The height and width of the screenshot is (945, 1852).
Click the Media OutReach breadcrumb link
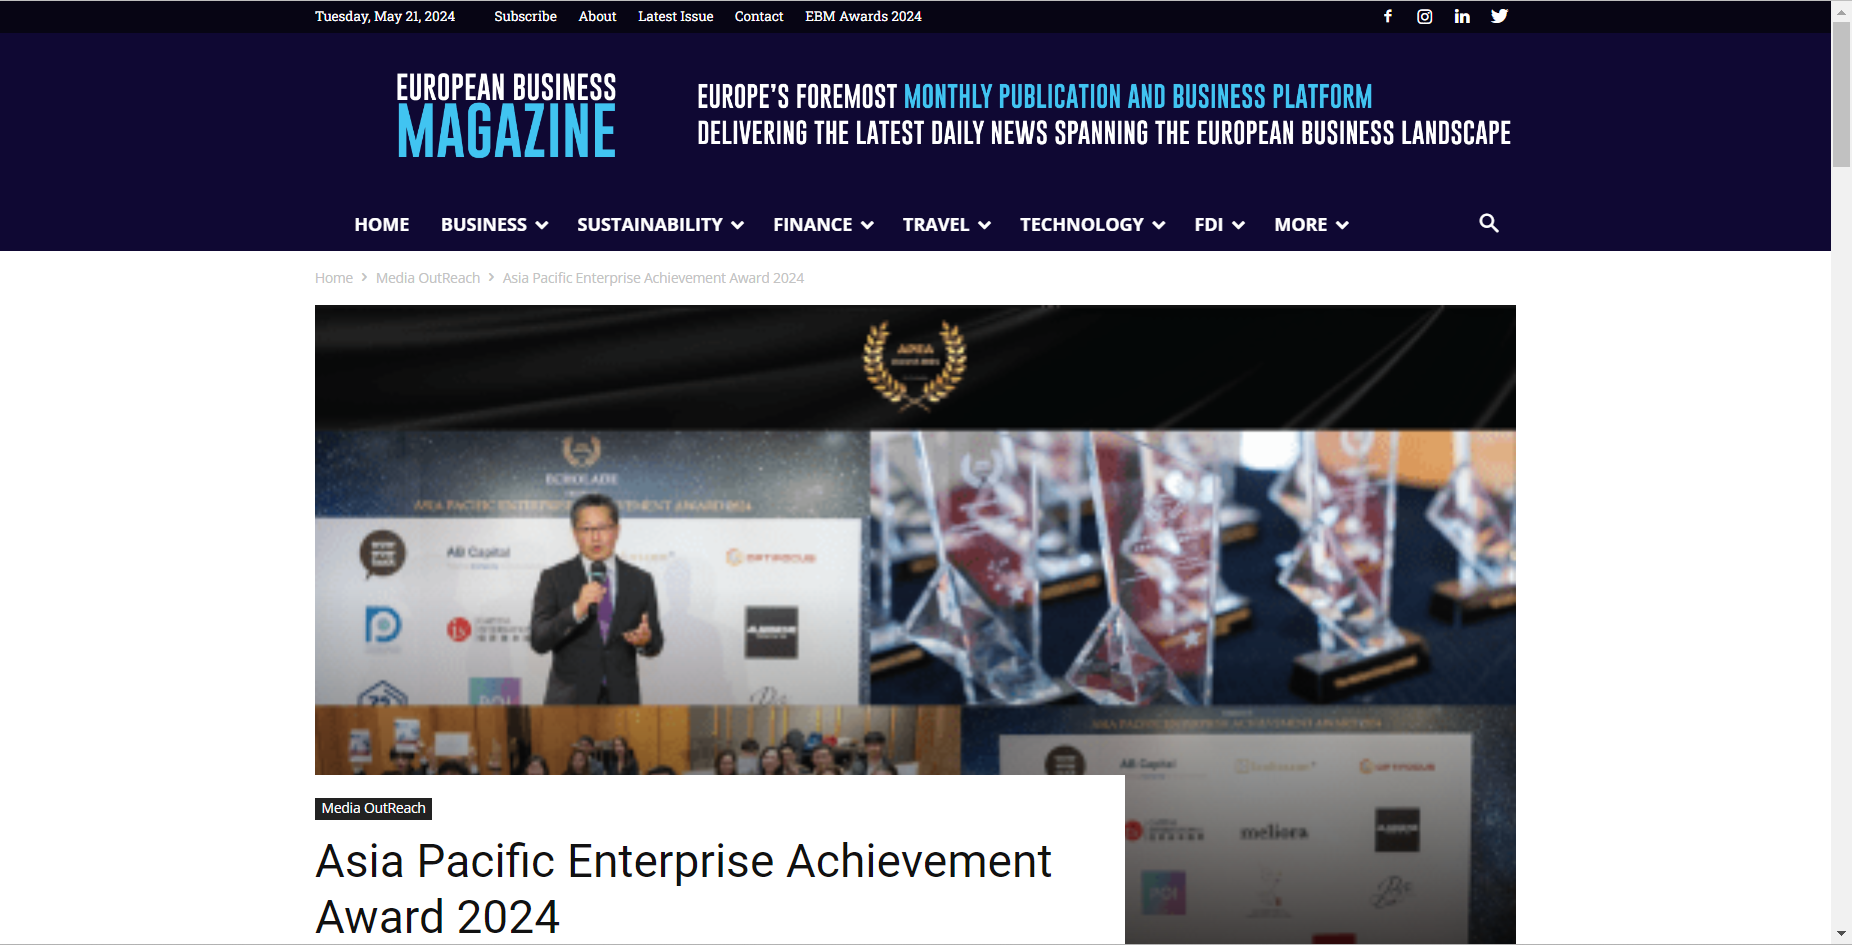coord(428,278)
